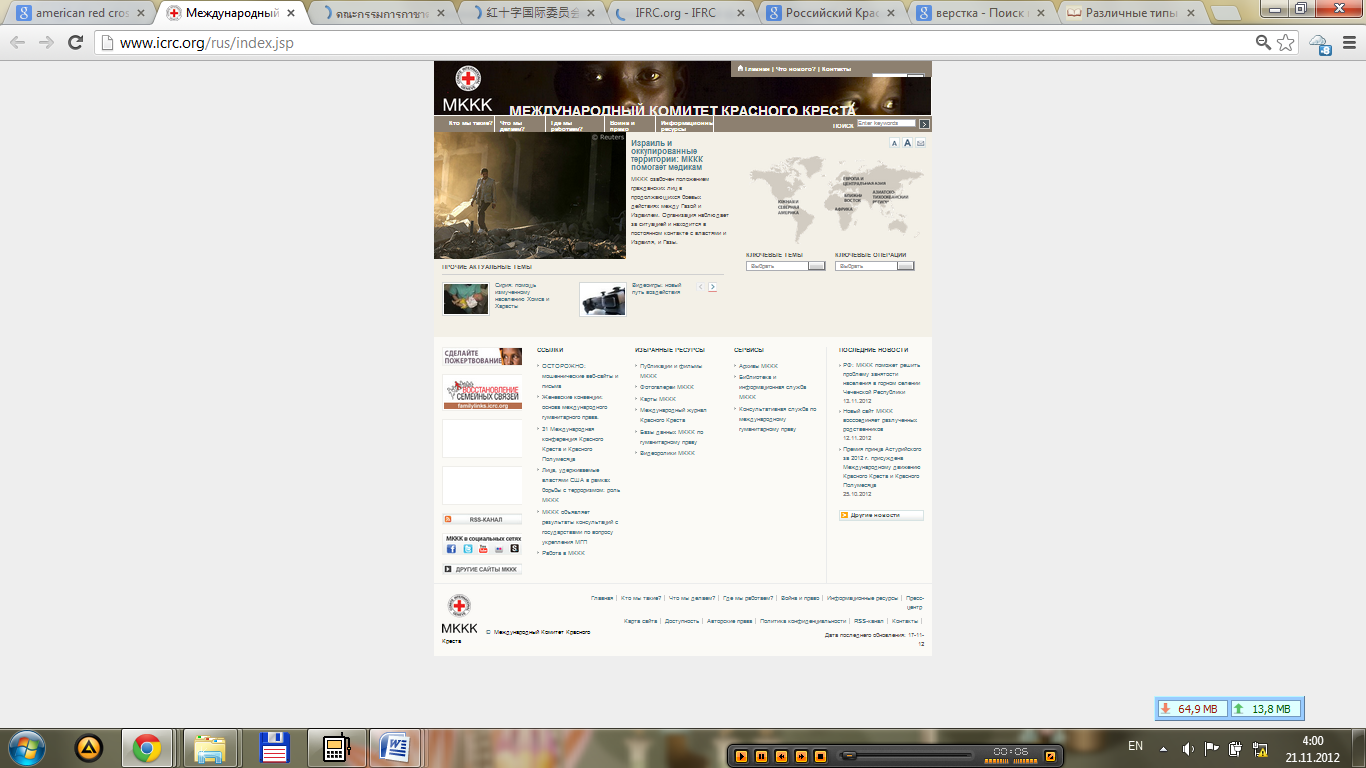This screenshot has width=1366, height=768.
Task: Open the Scribd icon in social networks
Action: tap(515, 548)
